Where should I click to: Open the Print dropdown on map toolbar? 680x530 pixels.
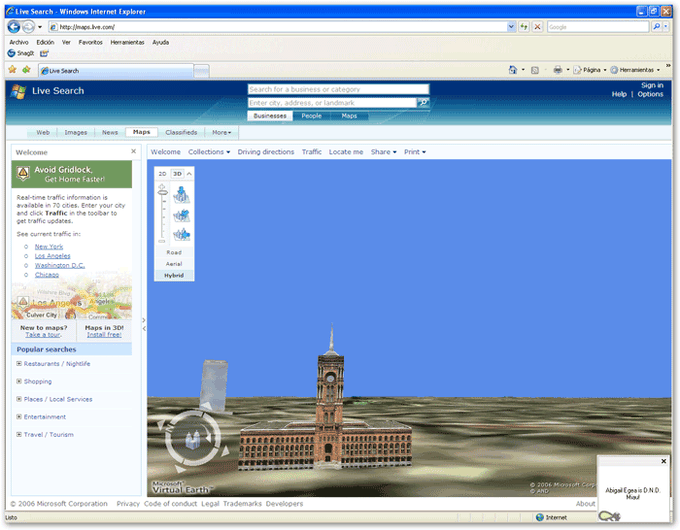click(415, 152)
